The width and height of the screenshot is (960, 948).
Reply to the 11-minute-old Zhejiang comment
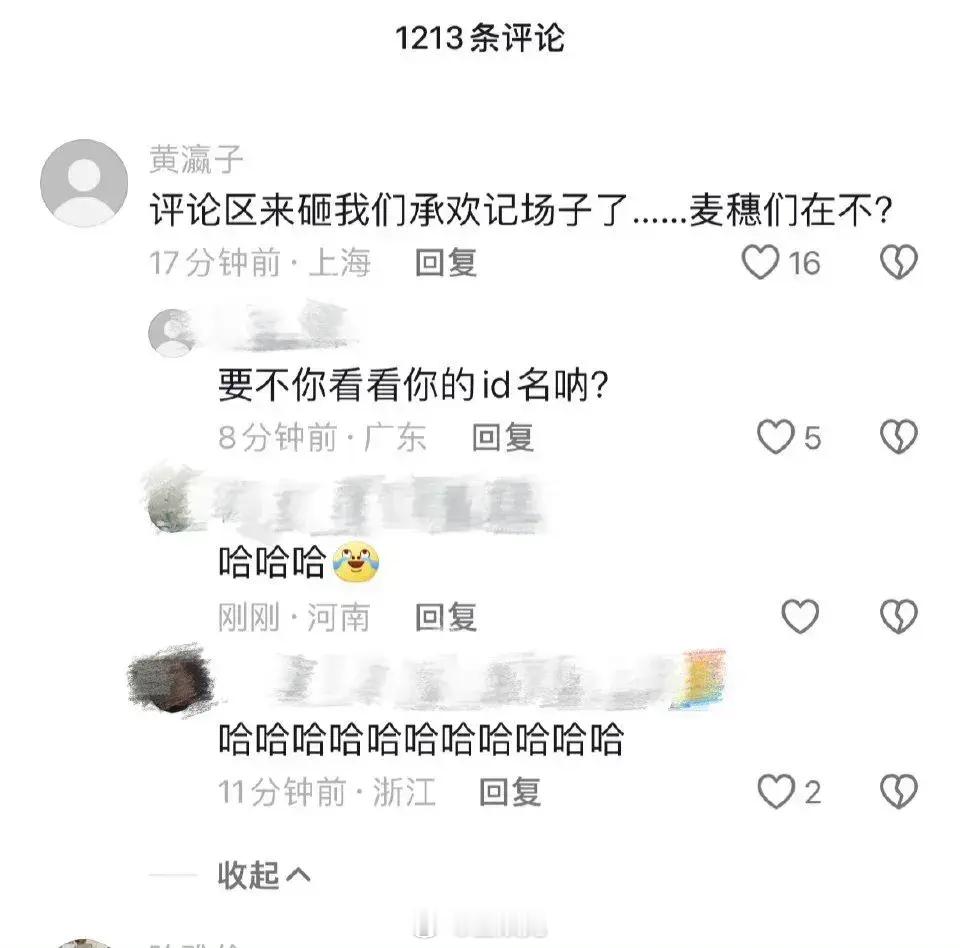(x=510, y=792)
